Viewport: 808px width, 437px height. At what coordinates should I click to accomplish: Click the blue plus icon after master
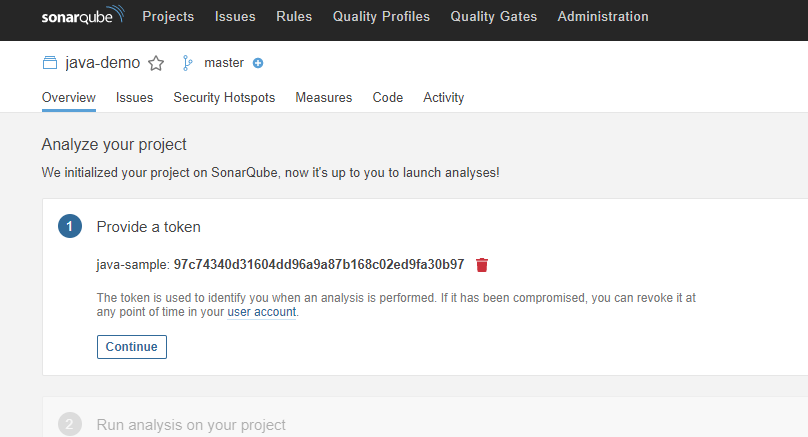(x=258, y=63)
